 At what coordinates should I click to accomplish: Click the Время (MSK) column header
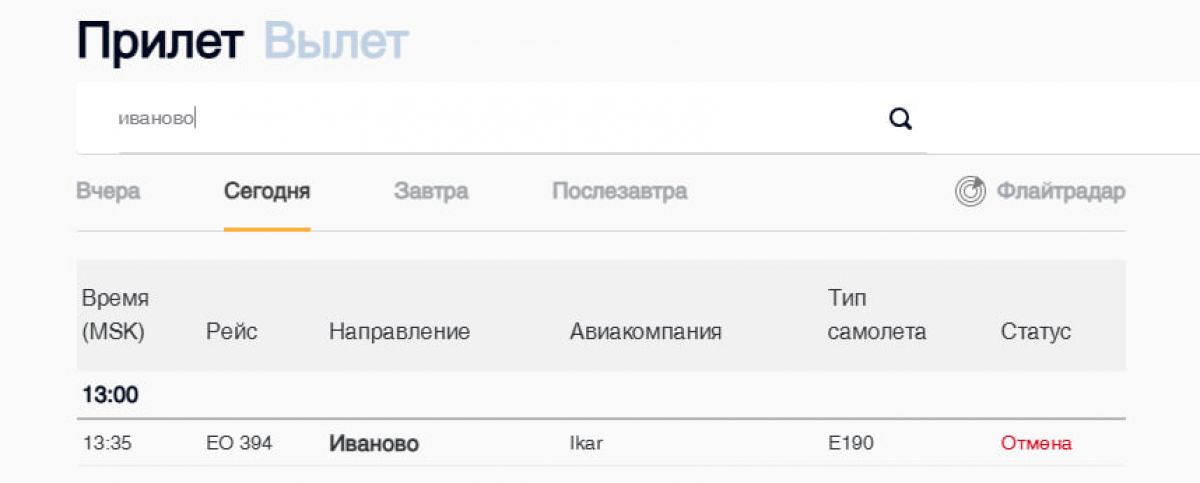pos(115,315)
